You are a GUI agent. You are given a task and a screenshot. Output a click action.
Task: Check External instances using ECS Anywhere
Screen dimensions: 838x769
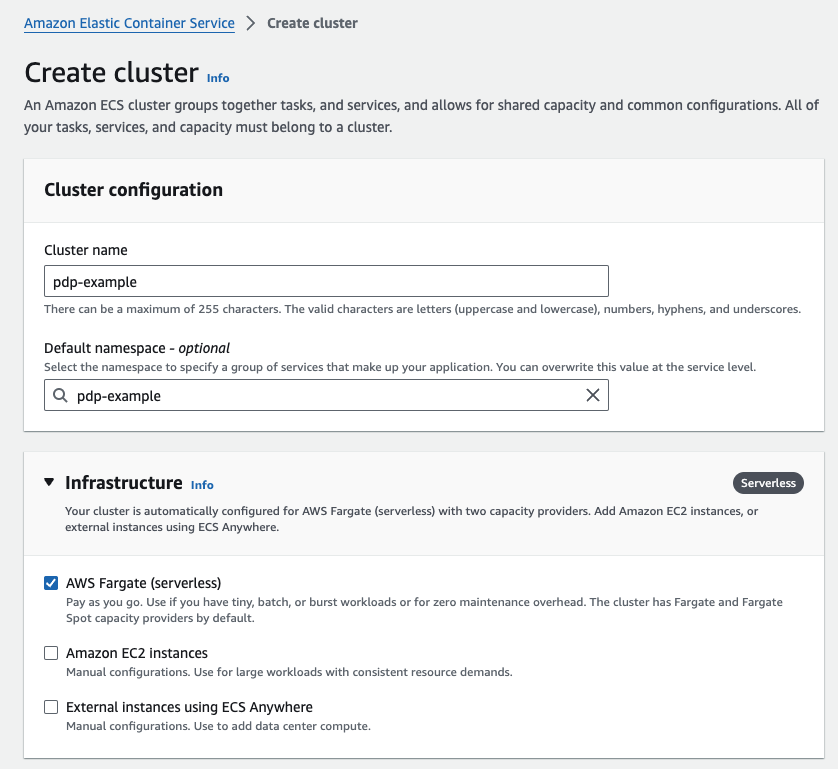point(51,707)
